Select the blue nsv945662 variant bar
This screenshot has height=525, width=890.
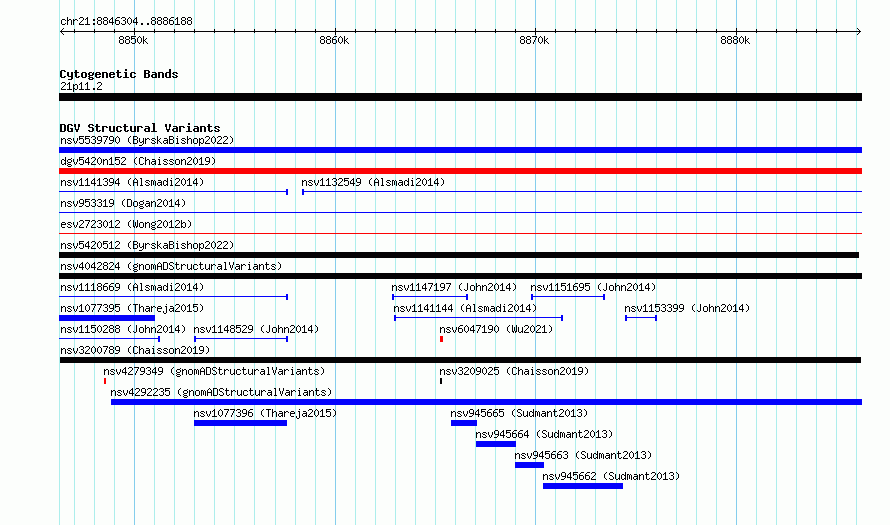point(582,486)
